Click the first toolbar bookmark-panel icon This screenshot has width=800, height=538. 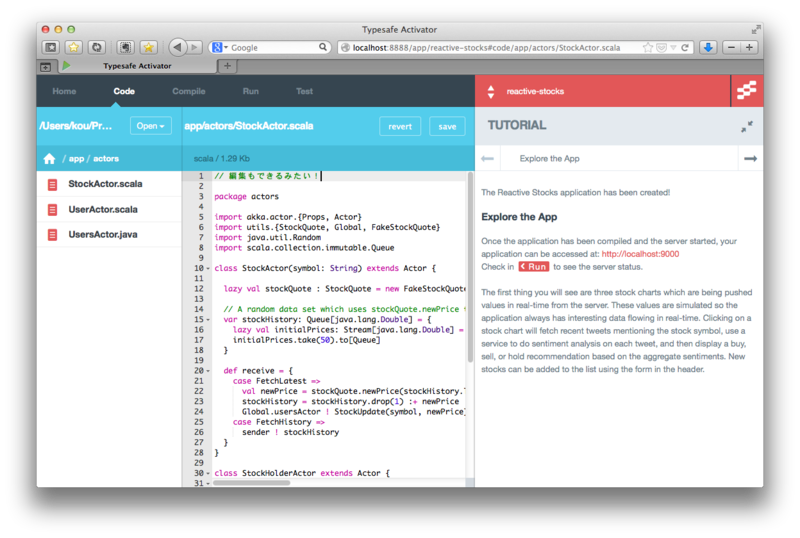tap(51, 47)
